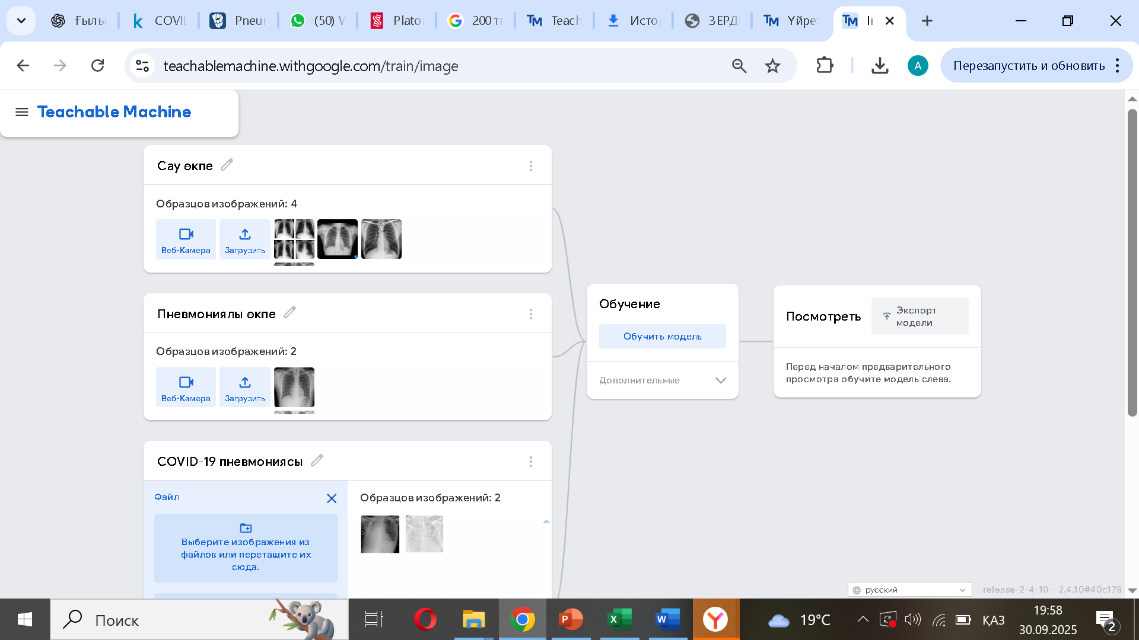1139x640 pixels.
Task: Switch to the WhatsApp (50) tab
Action: tap(317, 21)
